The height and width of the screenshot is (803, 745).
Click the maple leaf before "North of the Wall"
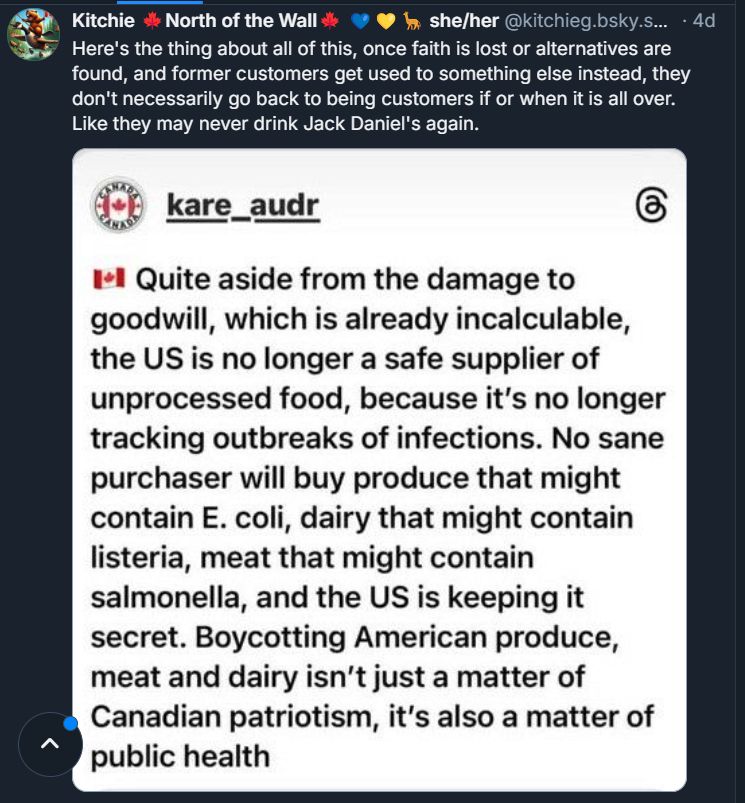(x=152, y=21)
